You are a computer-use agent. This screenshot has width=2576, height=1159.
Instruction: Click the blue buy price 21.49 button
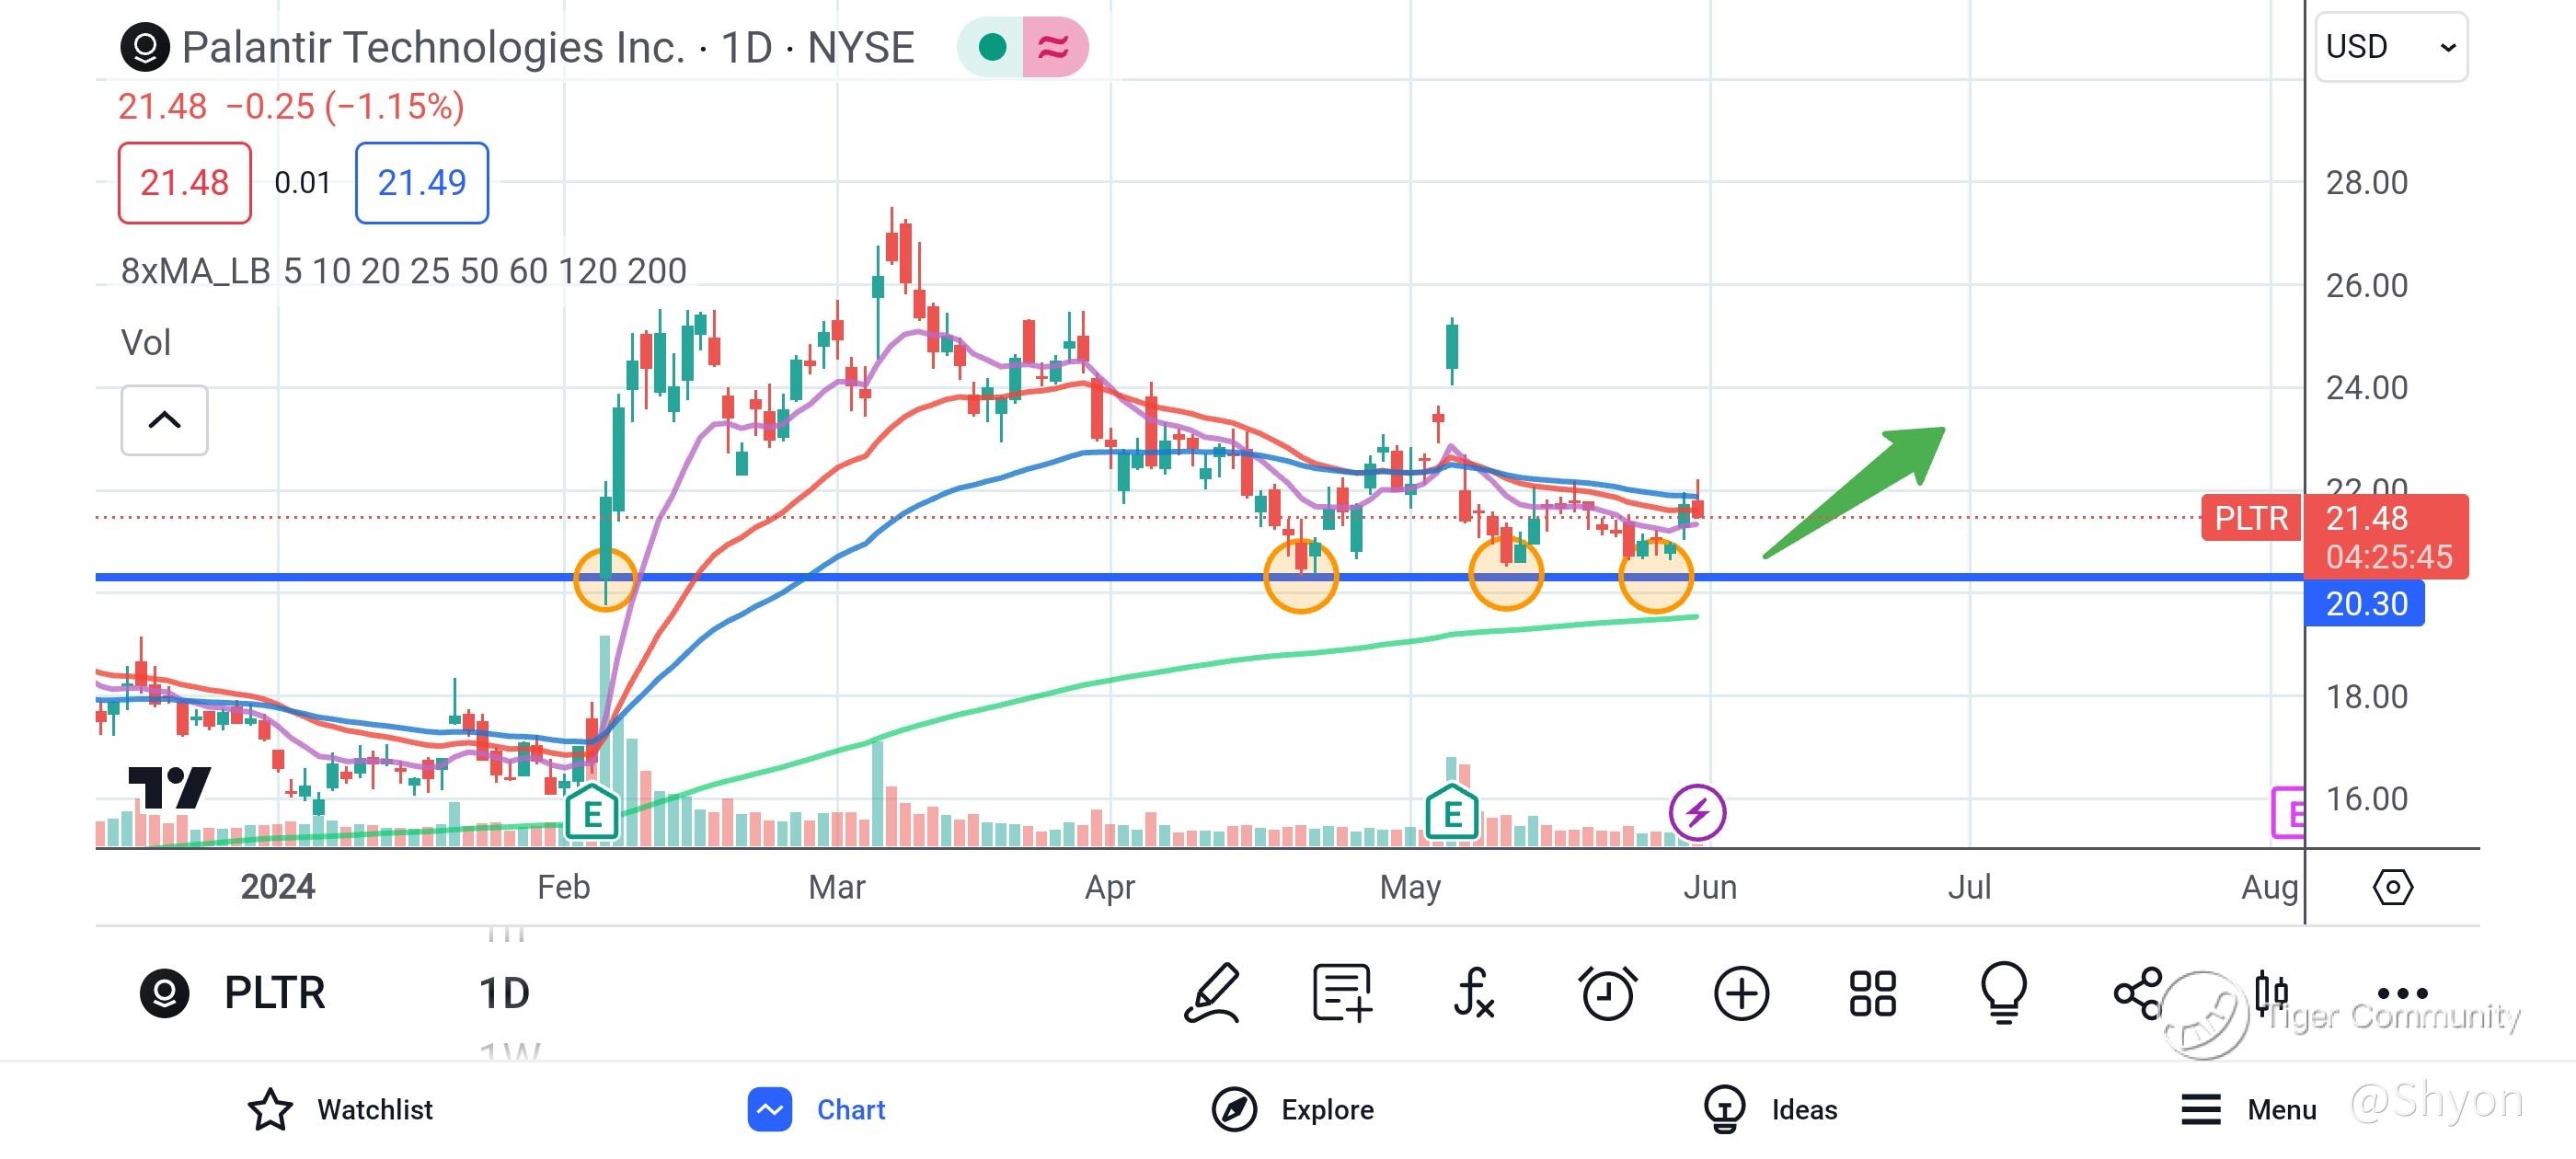click(x=422, y=183)
